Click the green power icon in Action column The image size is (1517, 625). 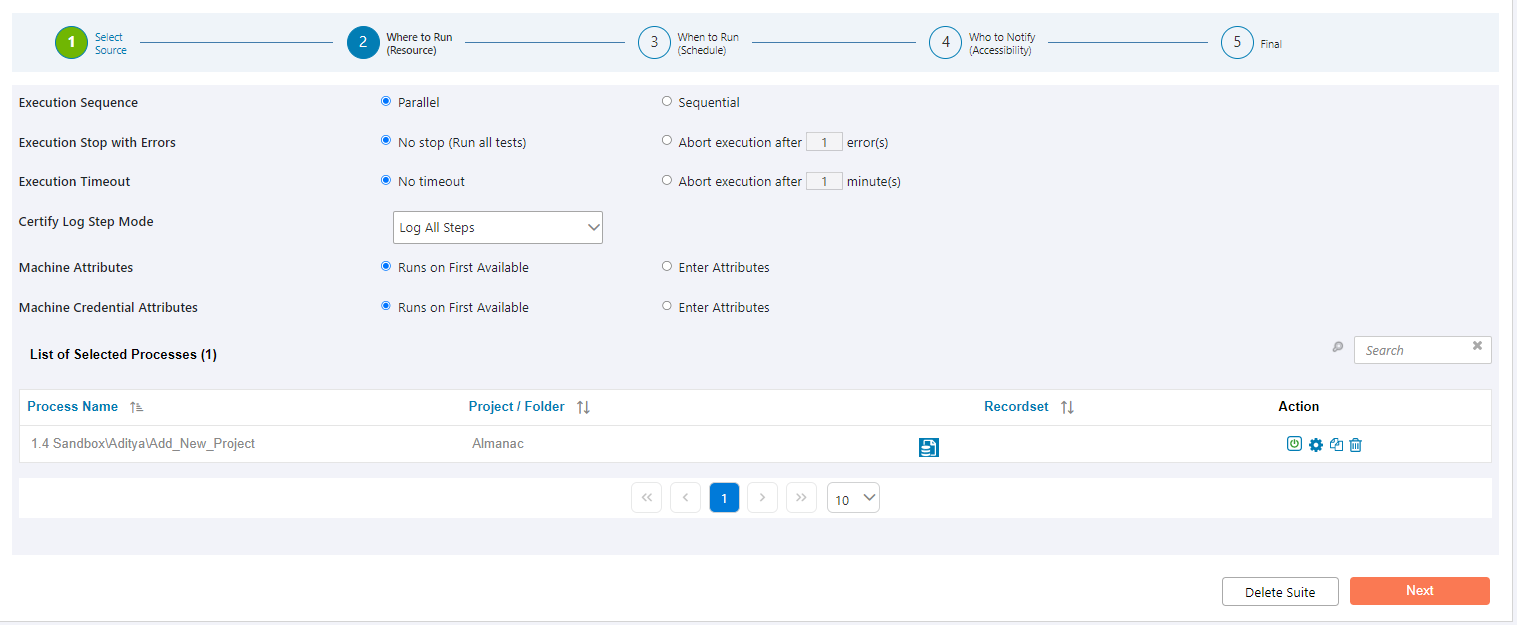point(1294,444)
